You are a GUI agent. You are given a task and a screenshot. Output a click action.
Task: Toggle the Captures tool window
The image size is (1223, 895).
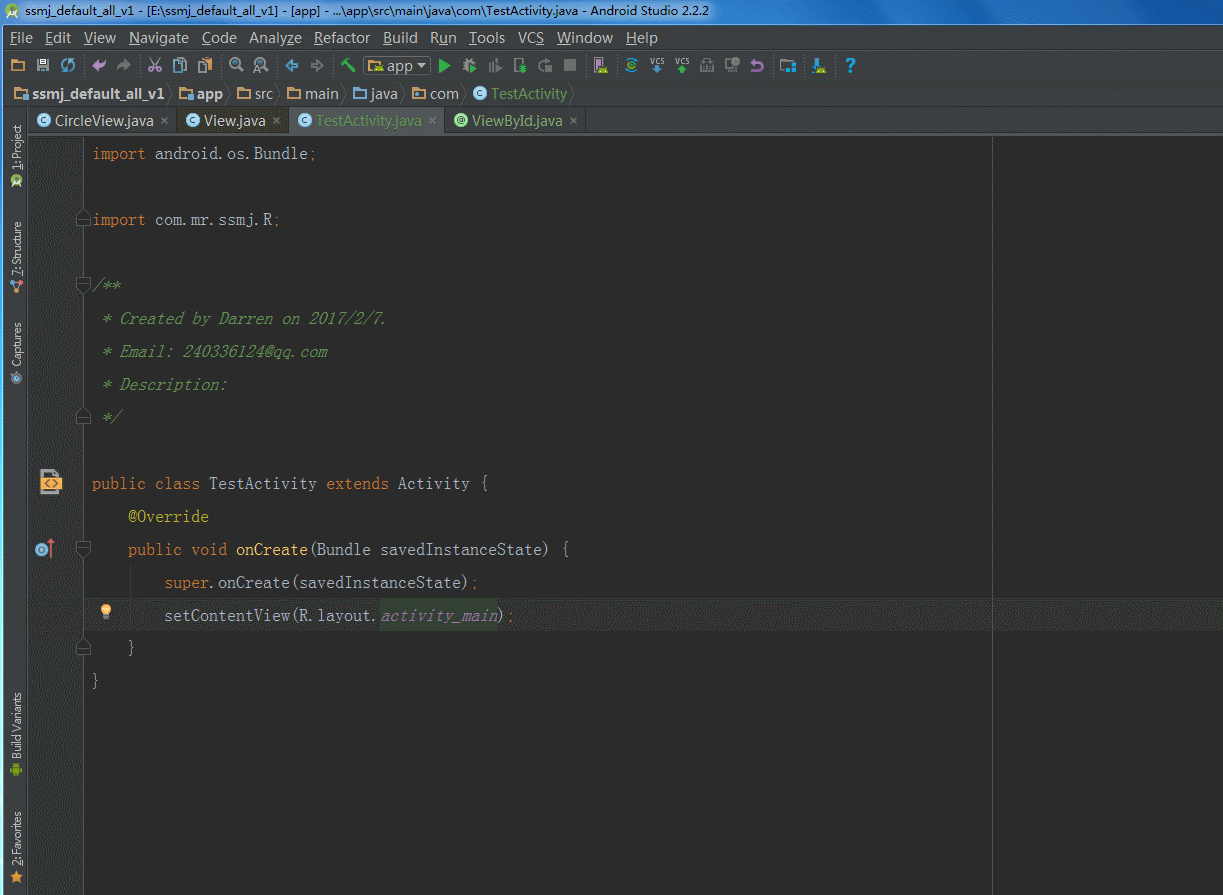click(16, 354)
